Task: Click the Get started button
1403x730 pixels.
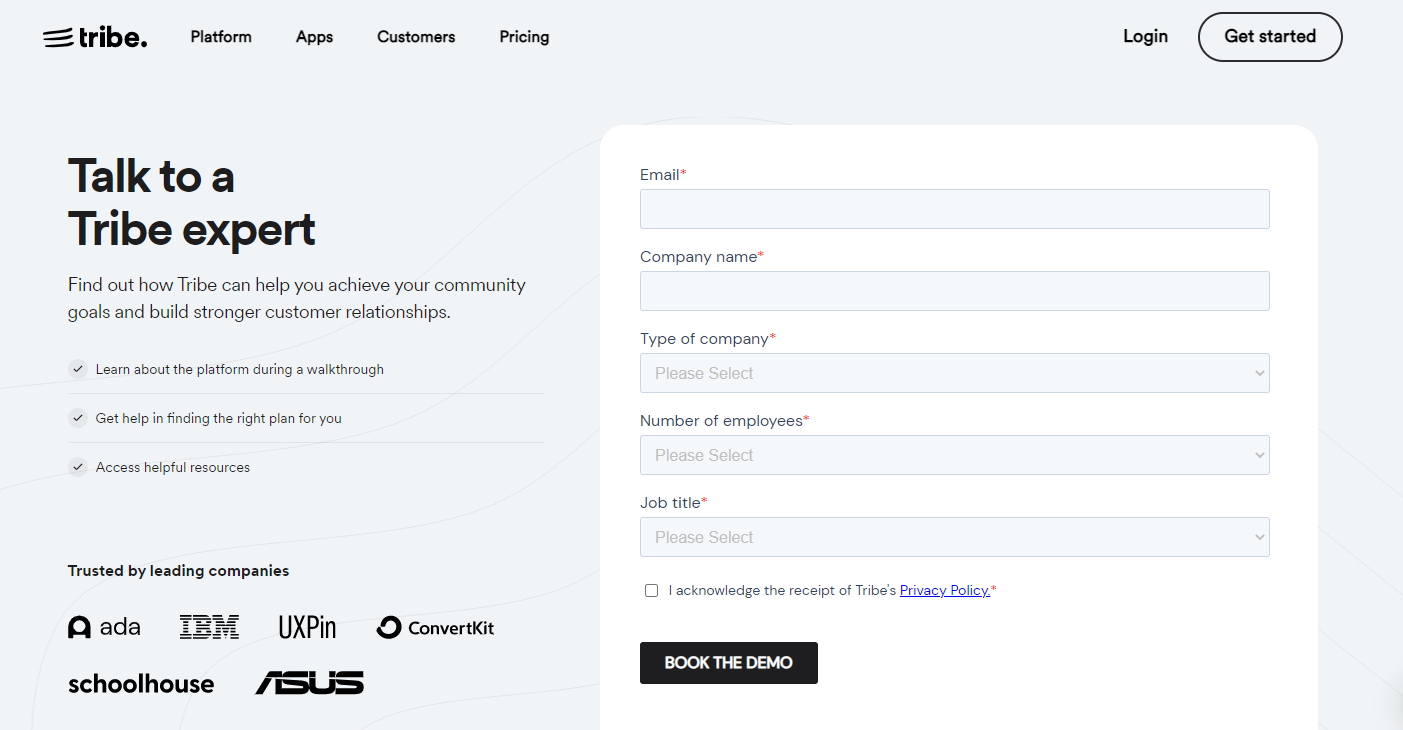Action: (1270, 37)
